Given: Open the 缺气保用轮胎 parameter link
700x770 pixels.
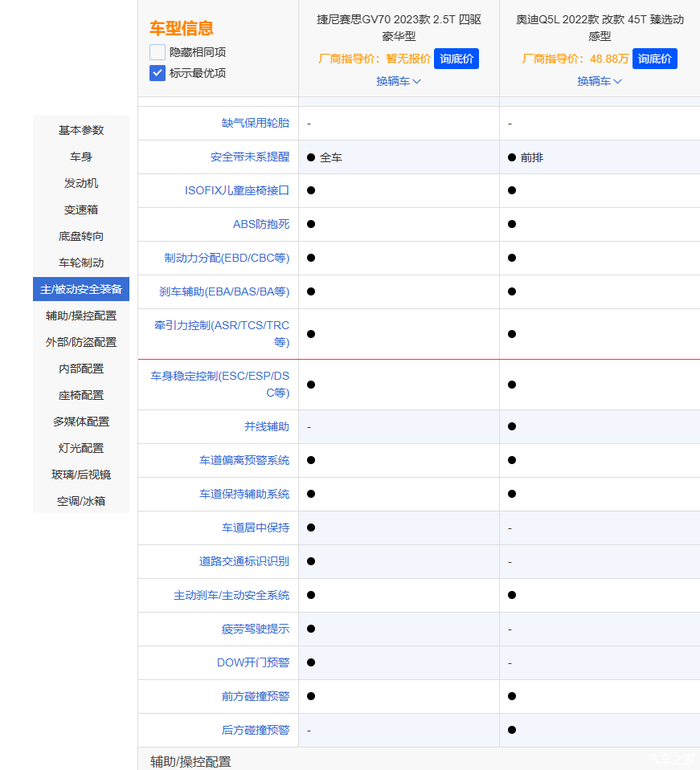Looking at the screenshot, I should [255, 123].
